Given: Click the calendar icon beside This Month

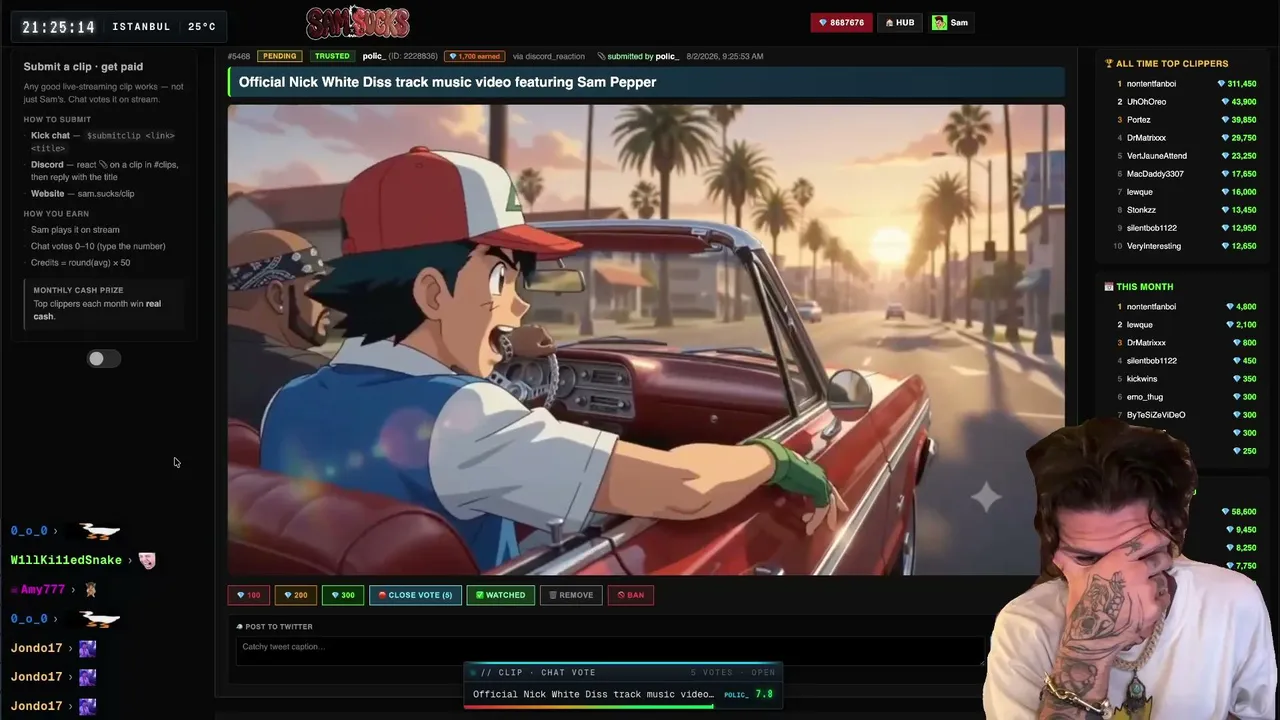Looking at the screenshot, I should tap(1109, 287).
